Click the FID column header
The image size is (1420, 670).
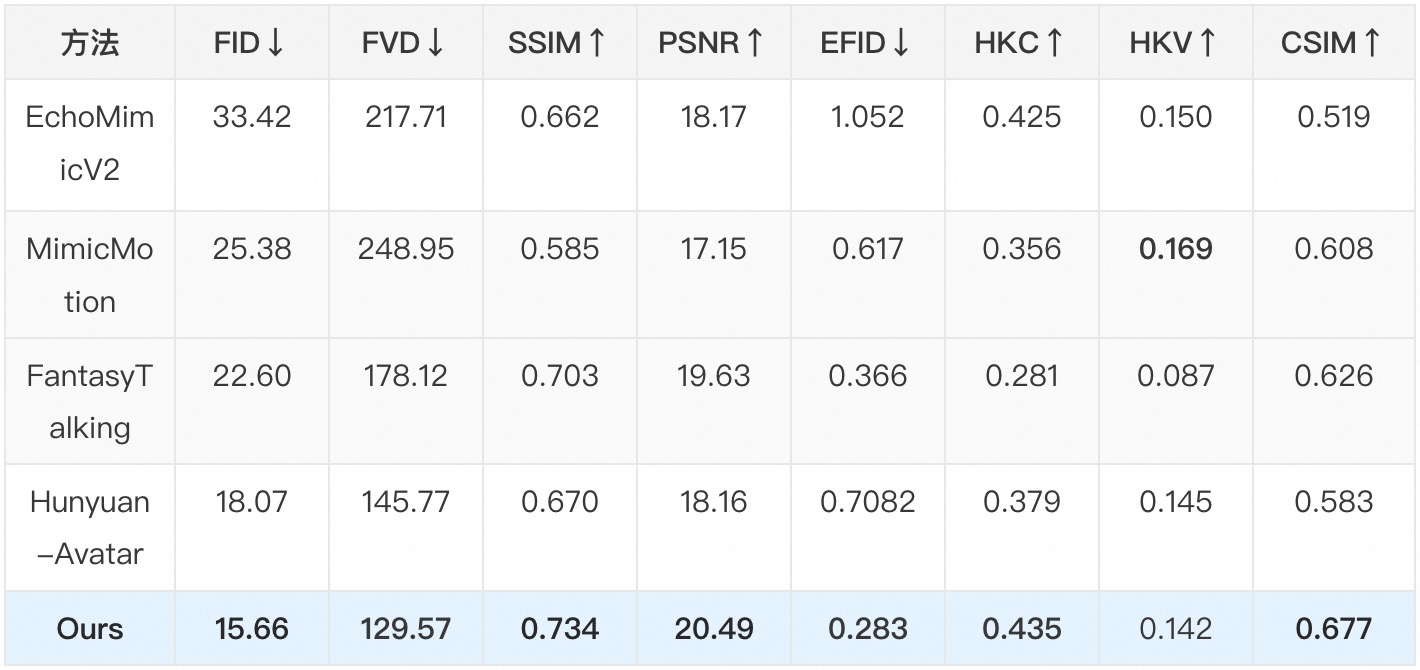[250, 44]
